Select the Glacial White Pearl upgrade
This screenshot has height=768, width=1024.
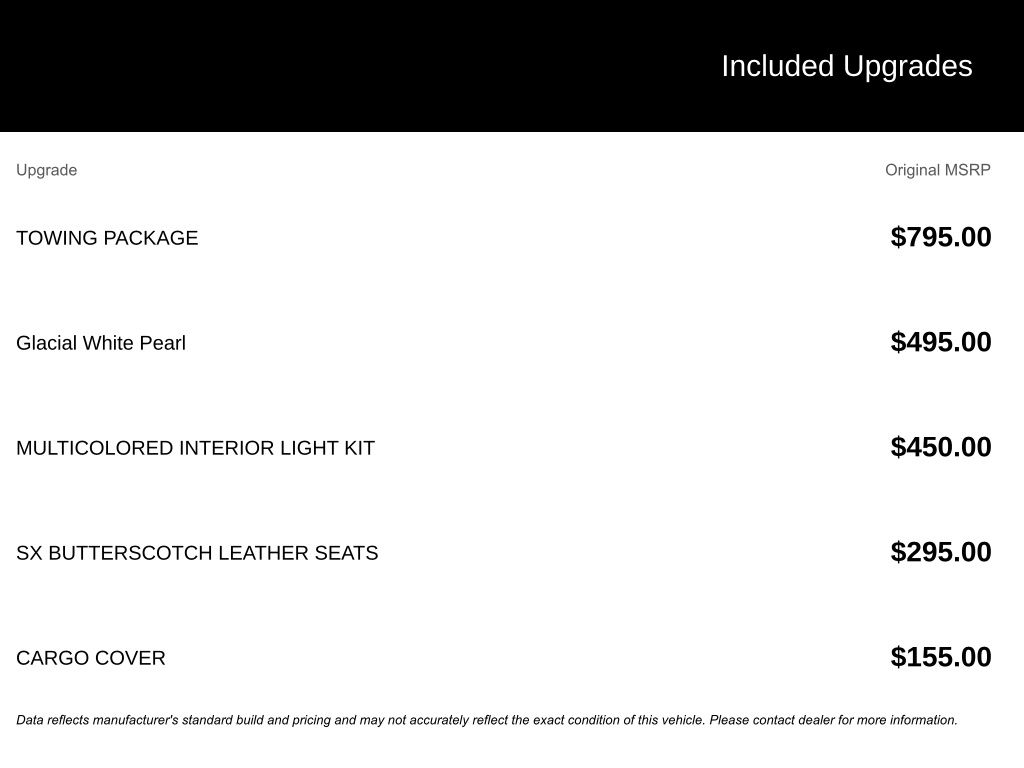pyautogui.click(x=101, y=343)
